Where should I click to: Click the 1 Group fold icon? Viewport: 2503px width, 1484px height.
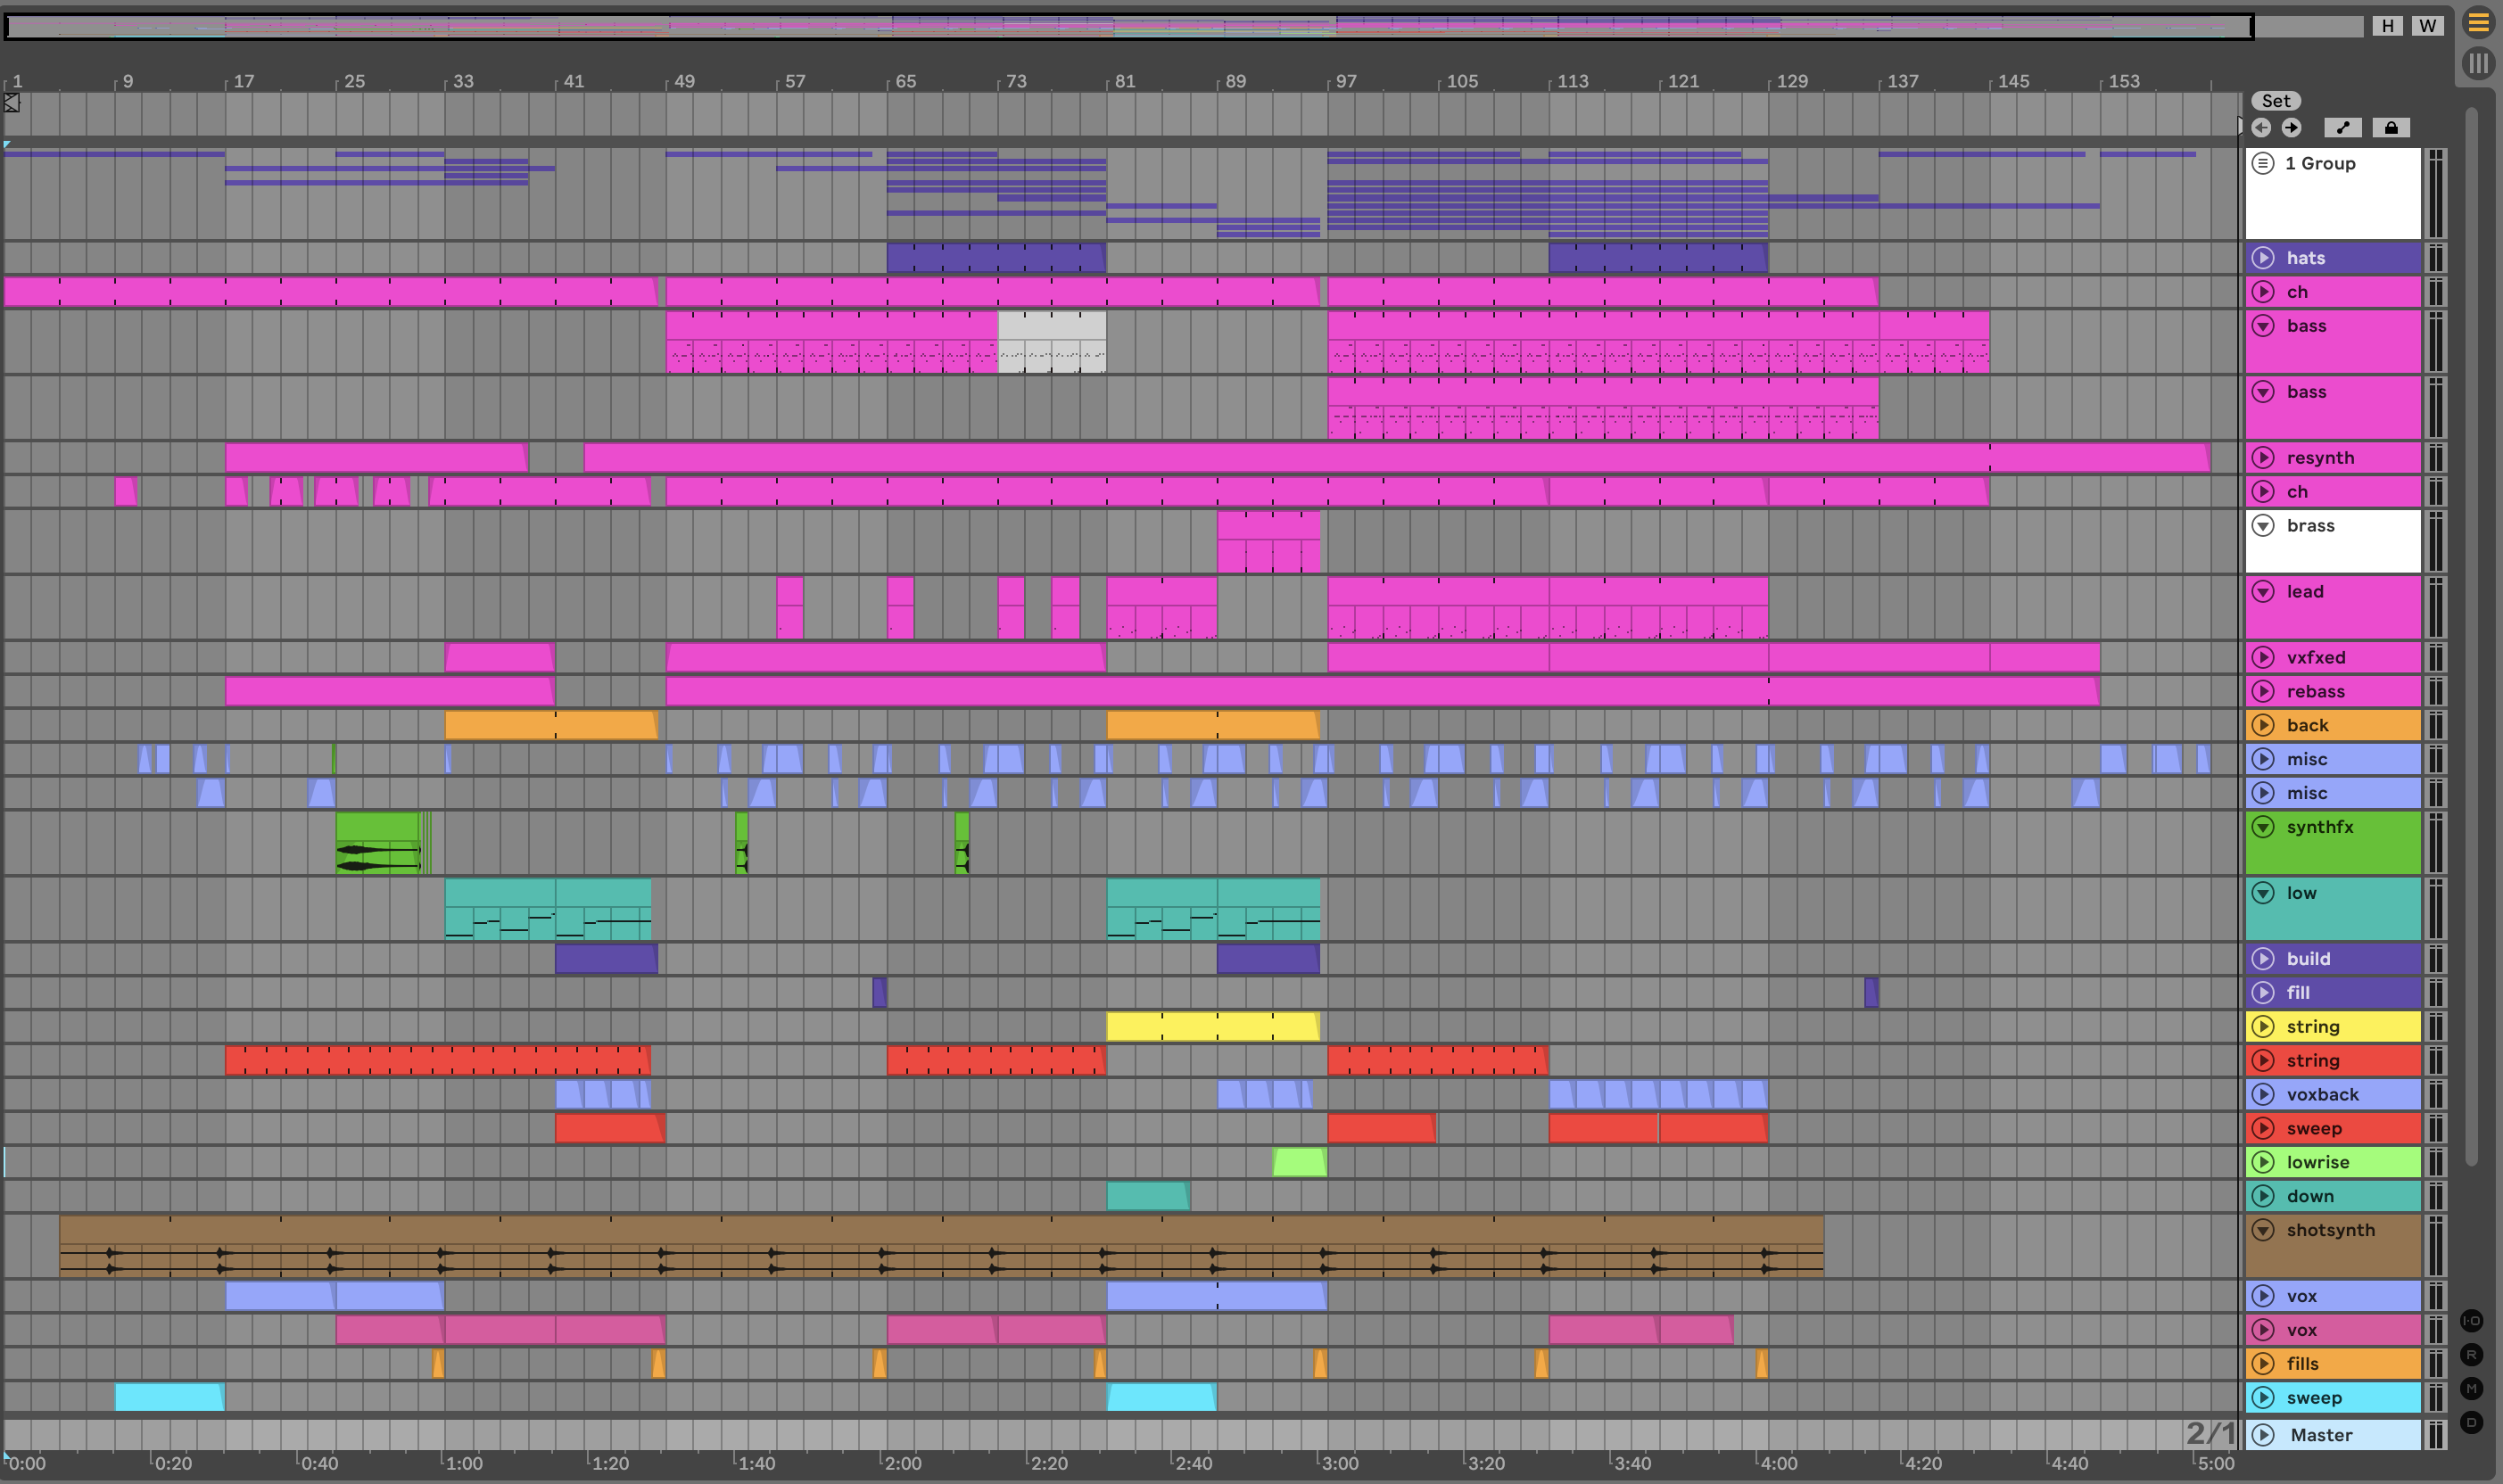point(2263,163)
